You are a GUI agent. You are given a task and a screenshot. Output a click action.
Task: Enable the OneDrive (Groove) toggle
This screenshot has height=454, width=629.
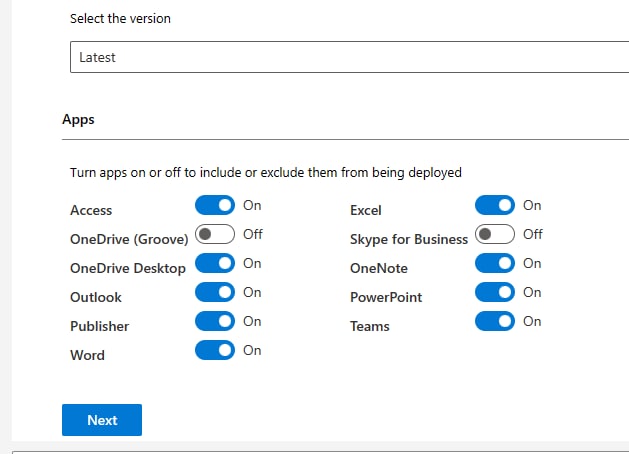(x=215, y=234)
